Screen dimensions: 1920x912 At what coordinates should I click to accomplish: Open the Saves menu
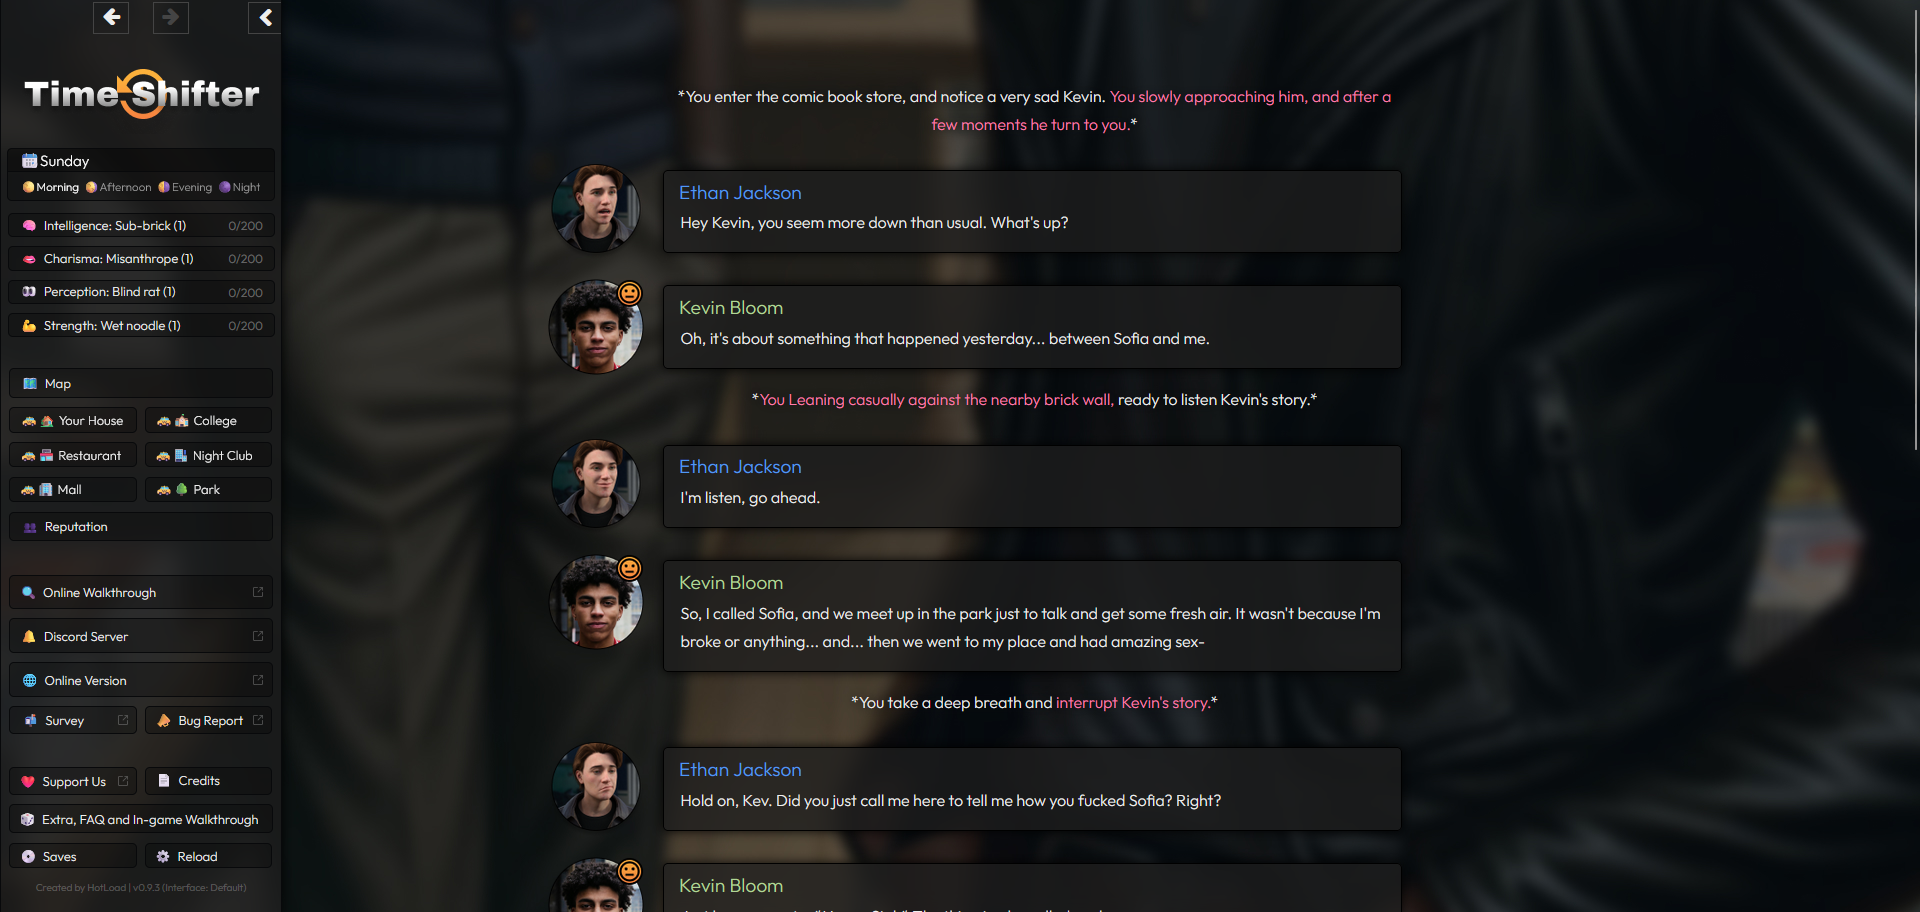click(73, 857)
